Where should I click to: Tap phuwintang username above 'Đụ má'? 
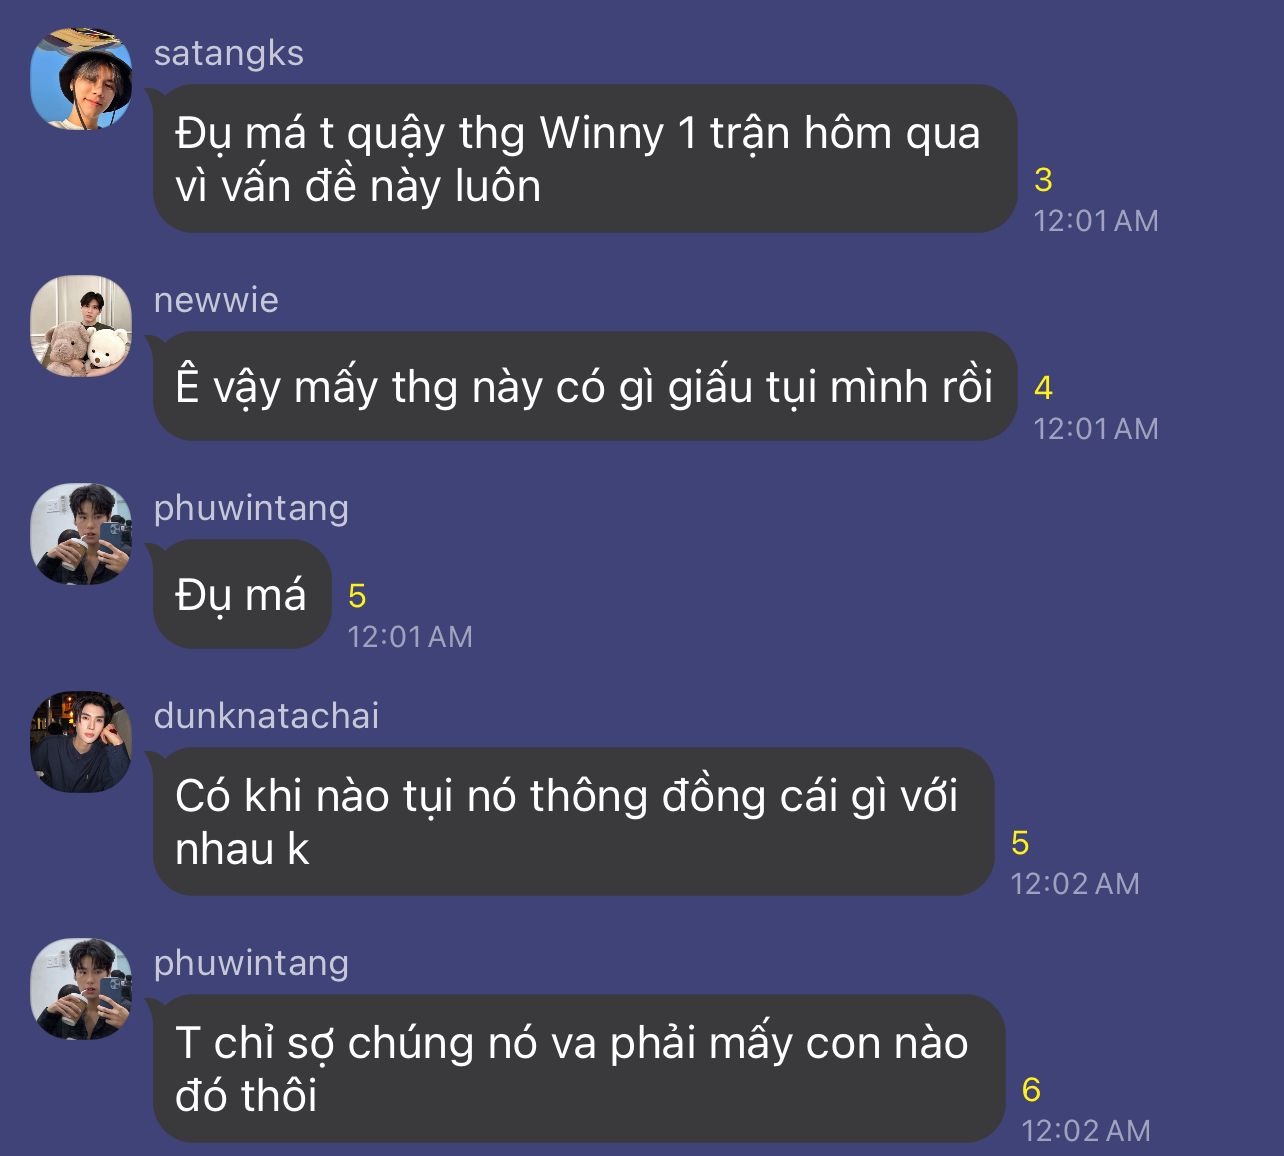[251, 508]
